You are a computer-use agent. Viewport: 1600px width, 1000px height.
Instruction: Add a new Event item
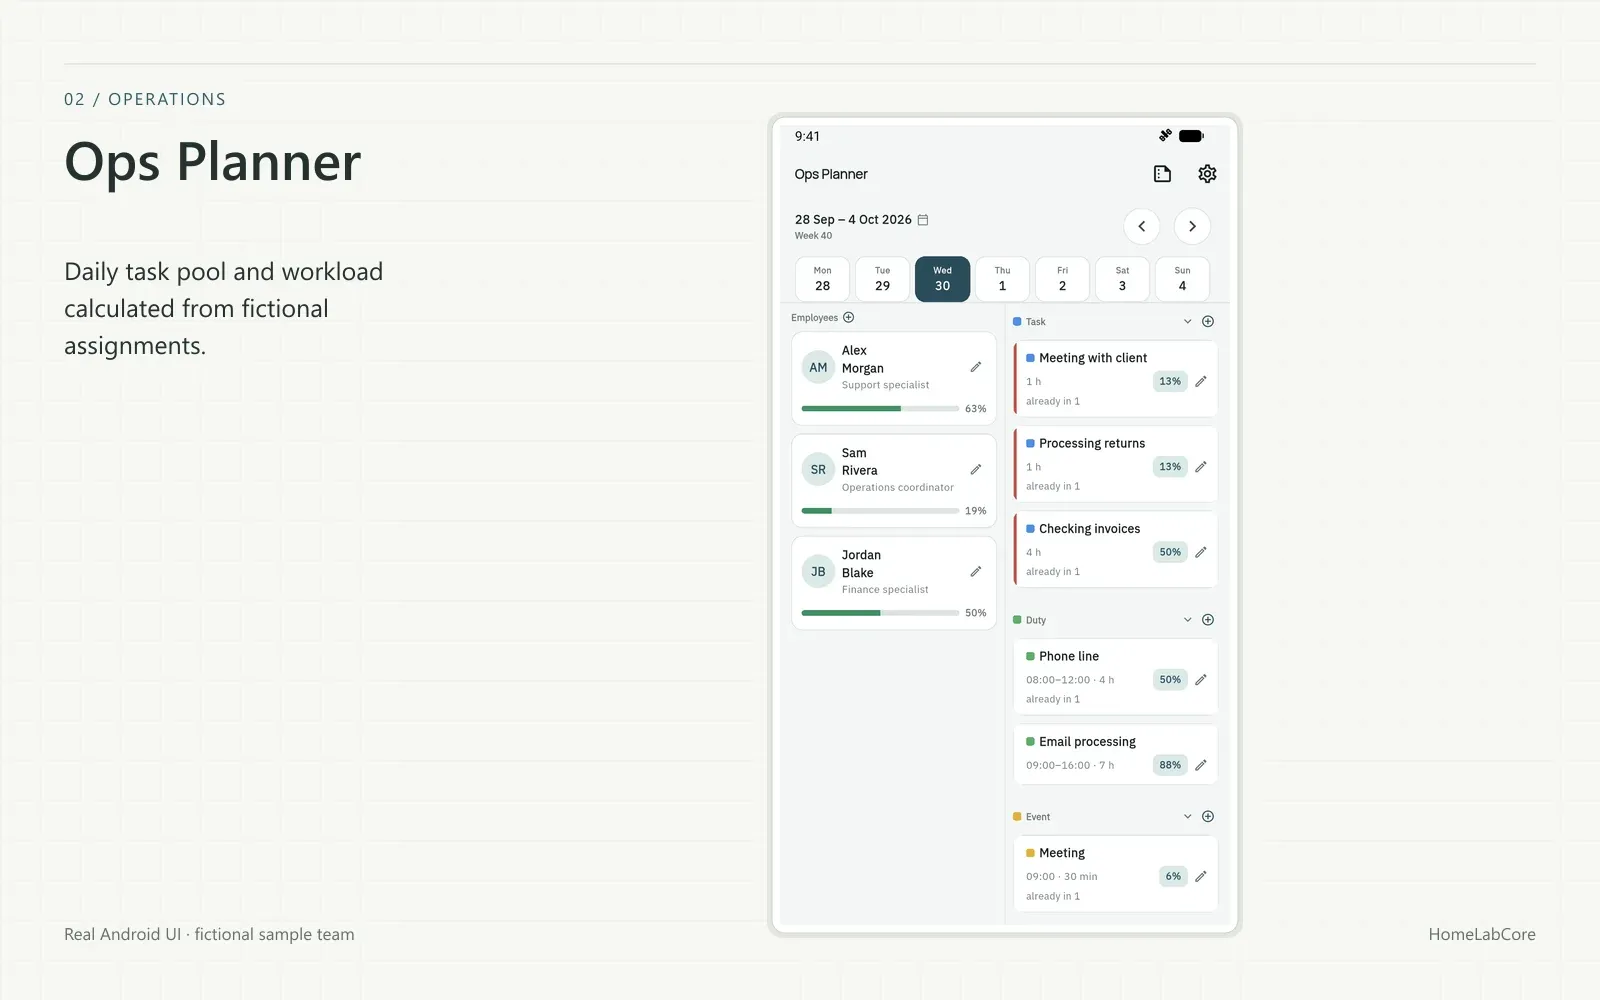[1208, 817]
